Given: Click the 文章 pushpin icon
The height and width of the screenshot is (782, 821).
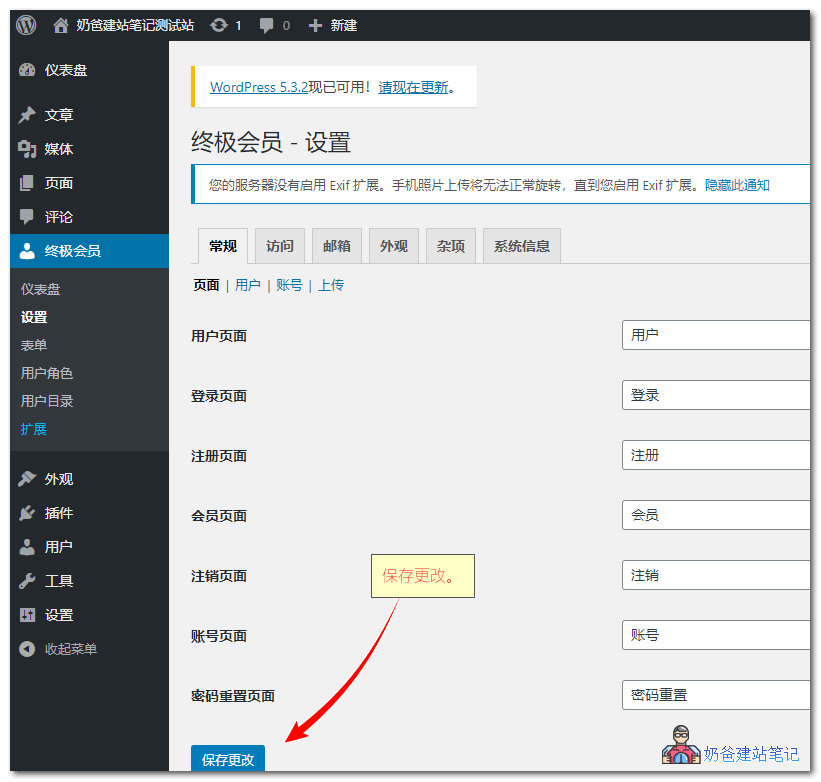Looking at the screenshot, I should 27,115.
